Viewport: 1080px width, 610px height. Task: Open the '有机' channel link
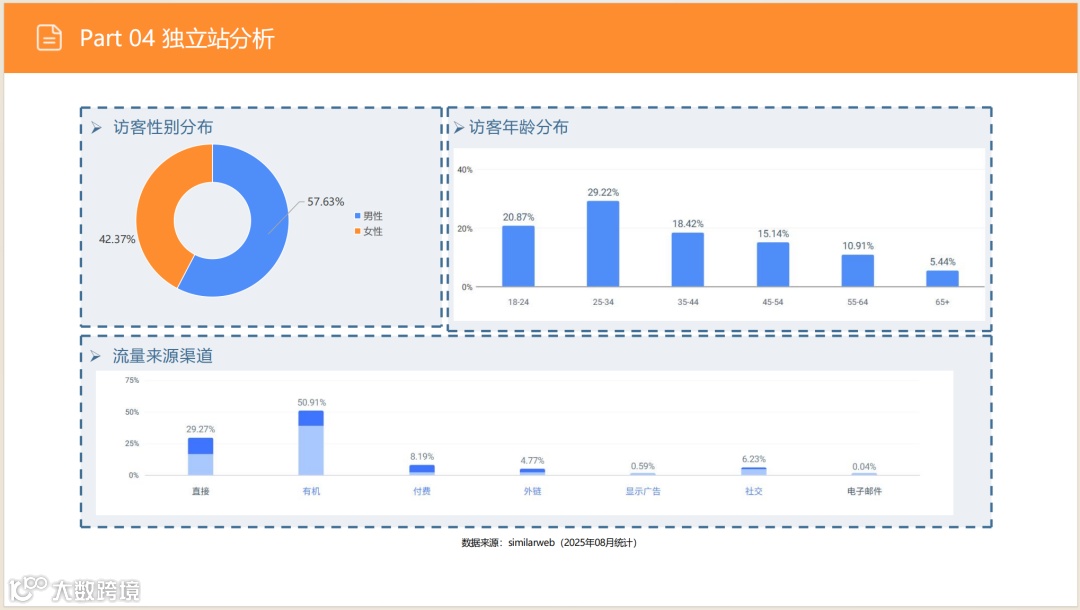[311, 492]
